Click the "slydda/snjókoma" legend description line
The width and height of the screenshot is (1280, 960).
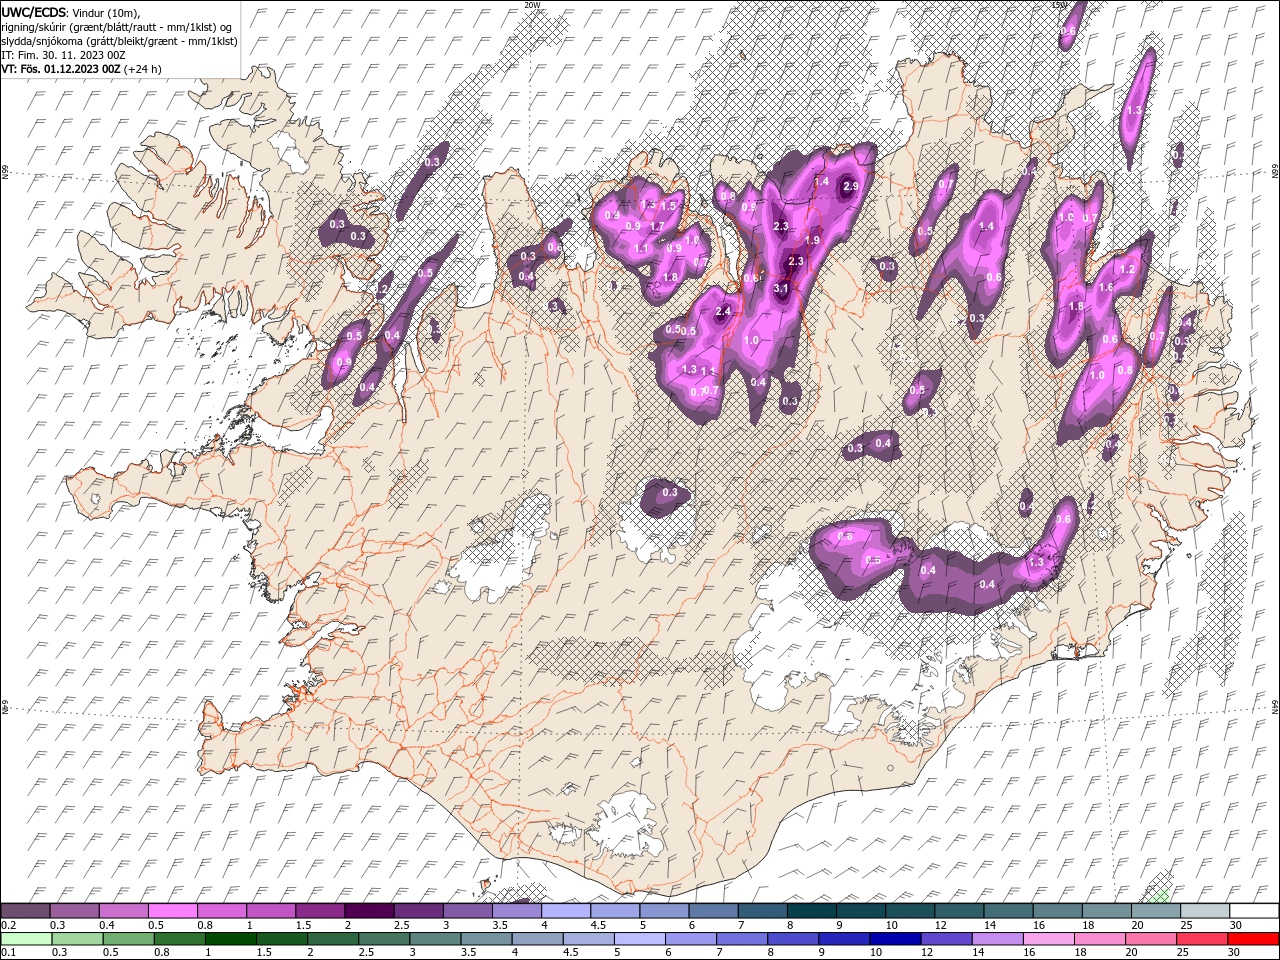(x=119, y=41)
